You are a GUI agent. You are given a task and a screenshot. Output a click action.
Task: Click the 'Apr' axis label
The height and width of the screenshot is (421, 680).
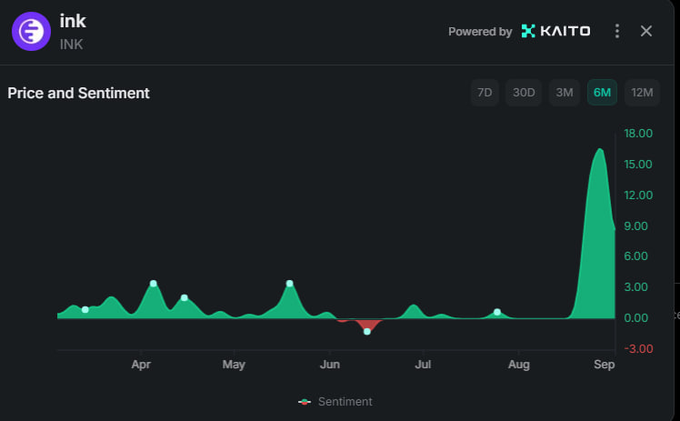tap(141, 364)
